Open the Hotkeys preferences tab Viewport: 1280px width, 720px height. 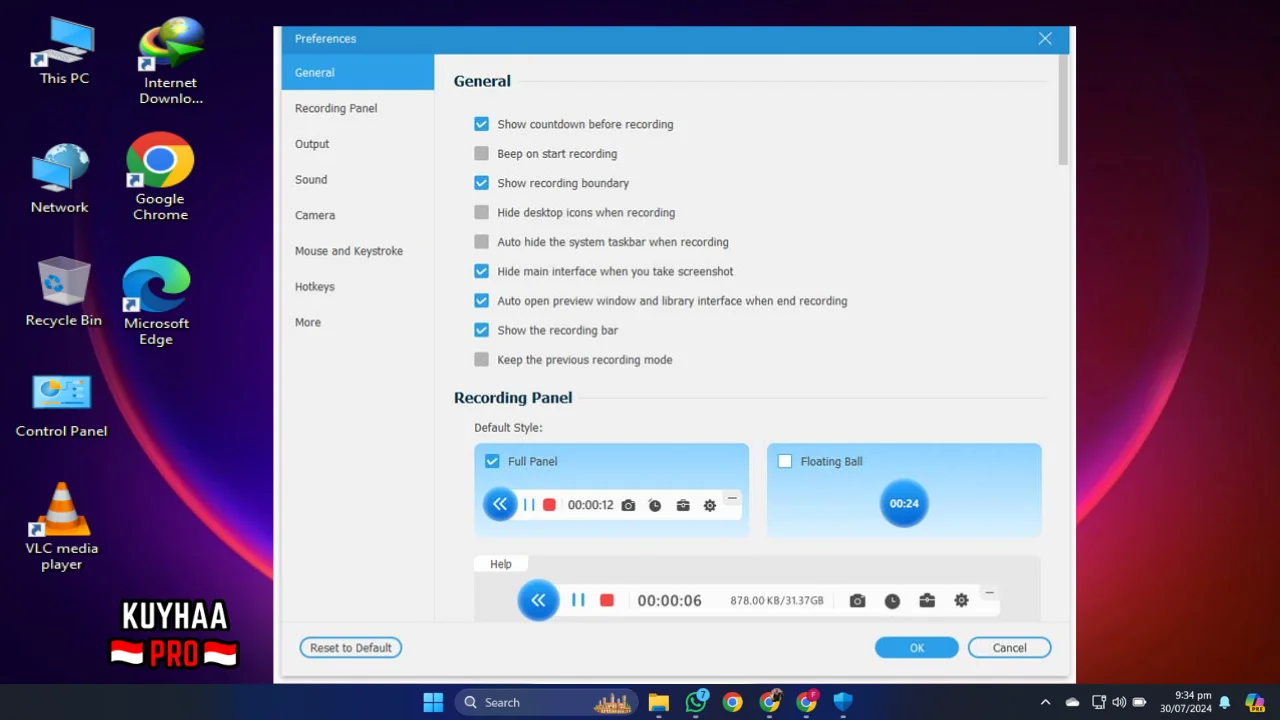pyautogui.click(x=358, y=287)
